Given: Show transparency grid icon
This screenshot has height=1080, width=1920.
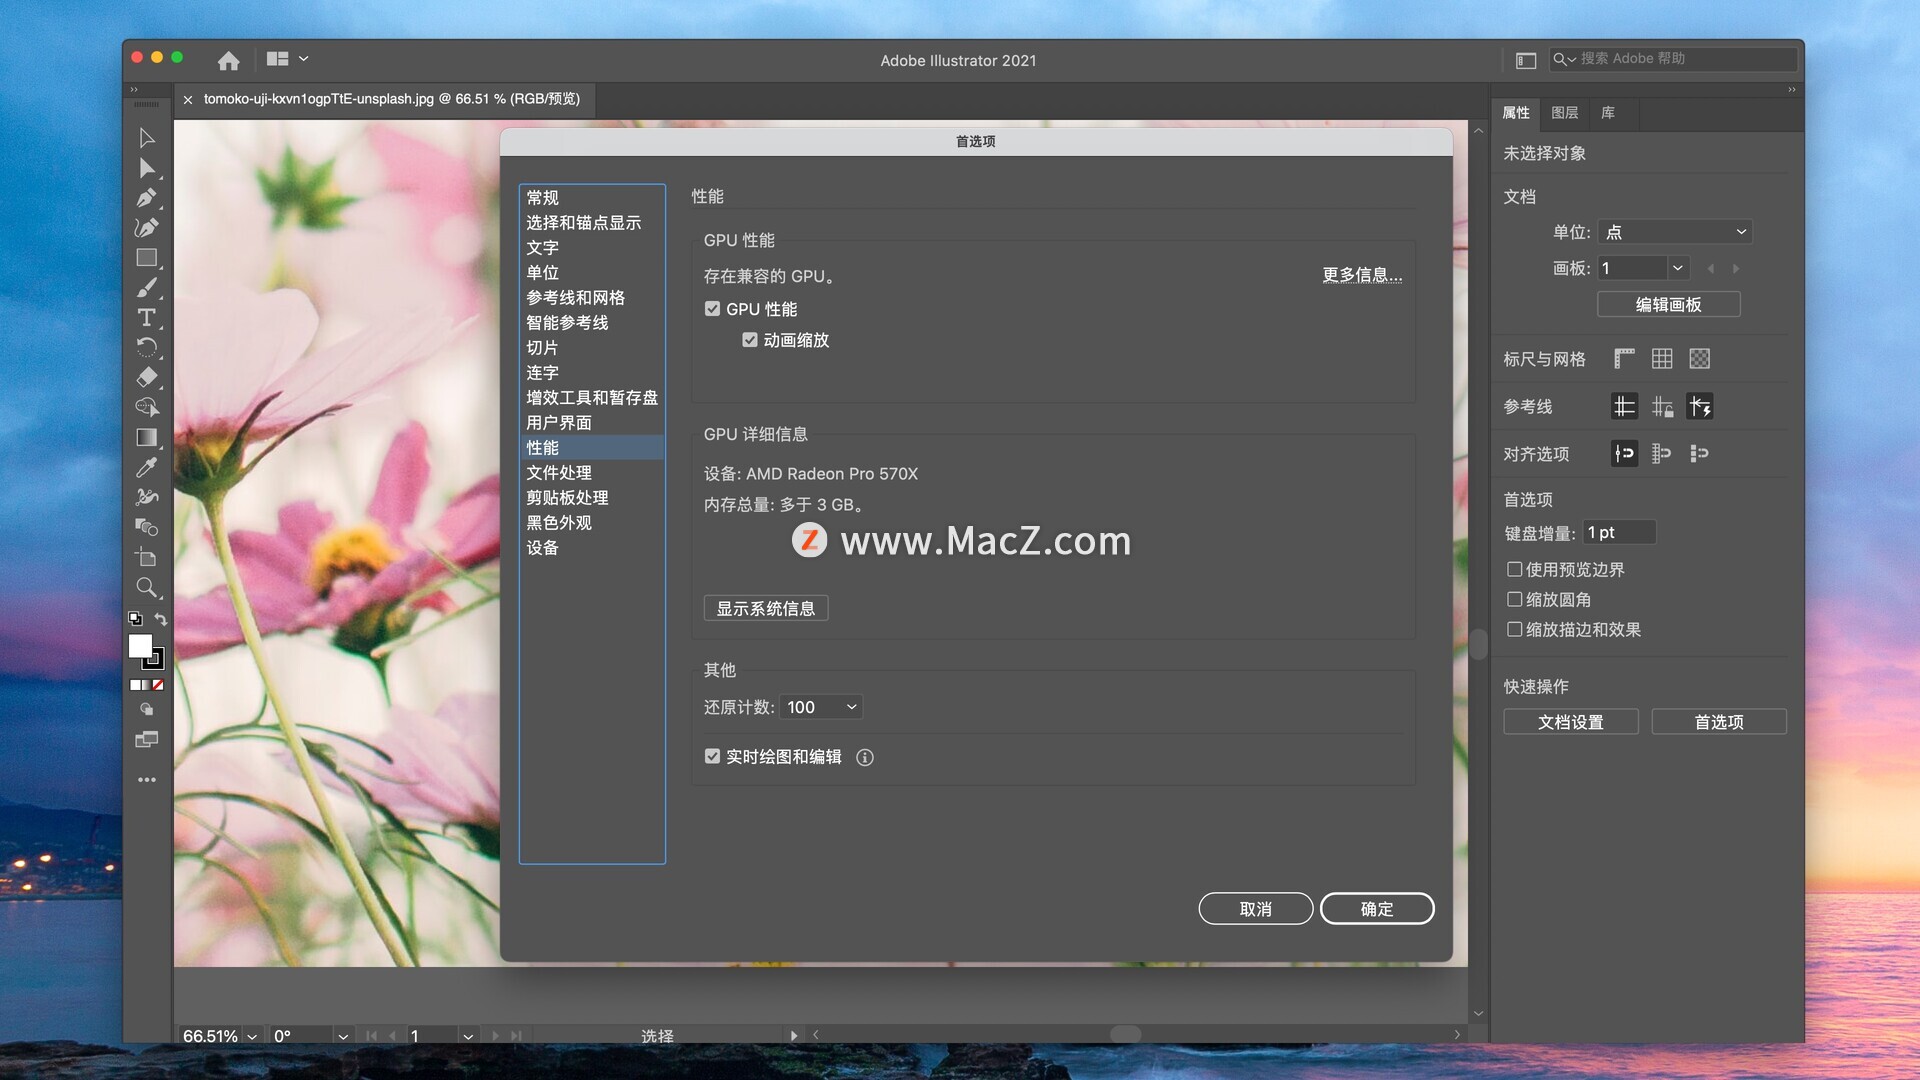Looking at the screenshot, I should pyautogui.click(x=1700, y=358).
